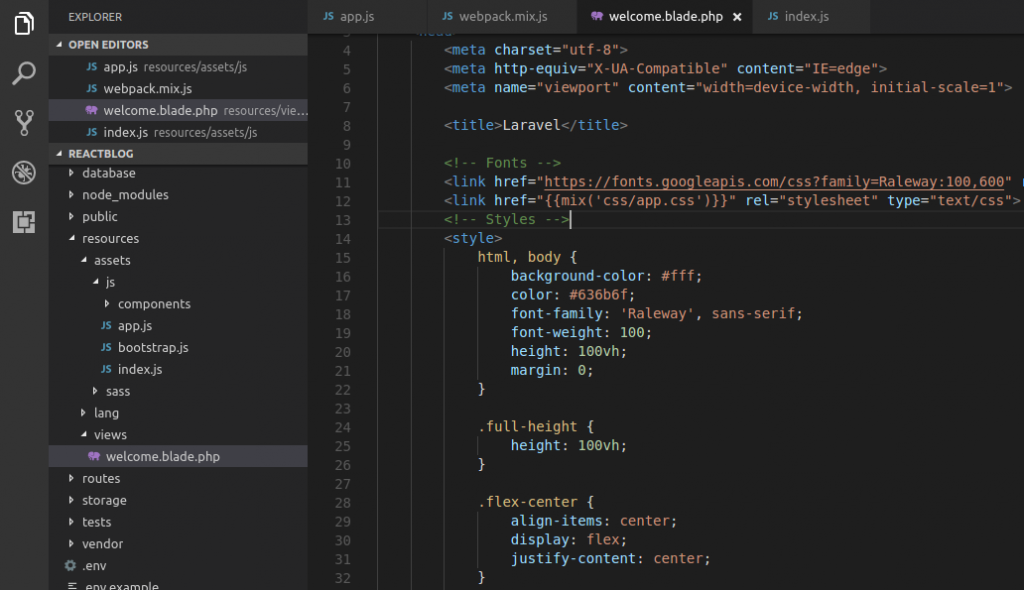Click the justify-content center declaration
The width and height of the screenshot is (1024, 590).
click(x=610, y=559)
